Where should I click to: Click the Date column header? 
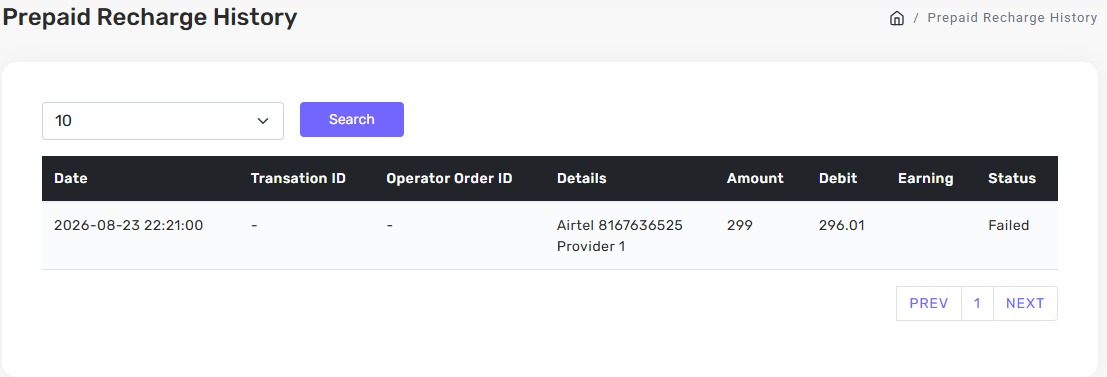71,179
